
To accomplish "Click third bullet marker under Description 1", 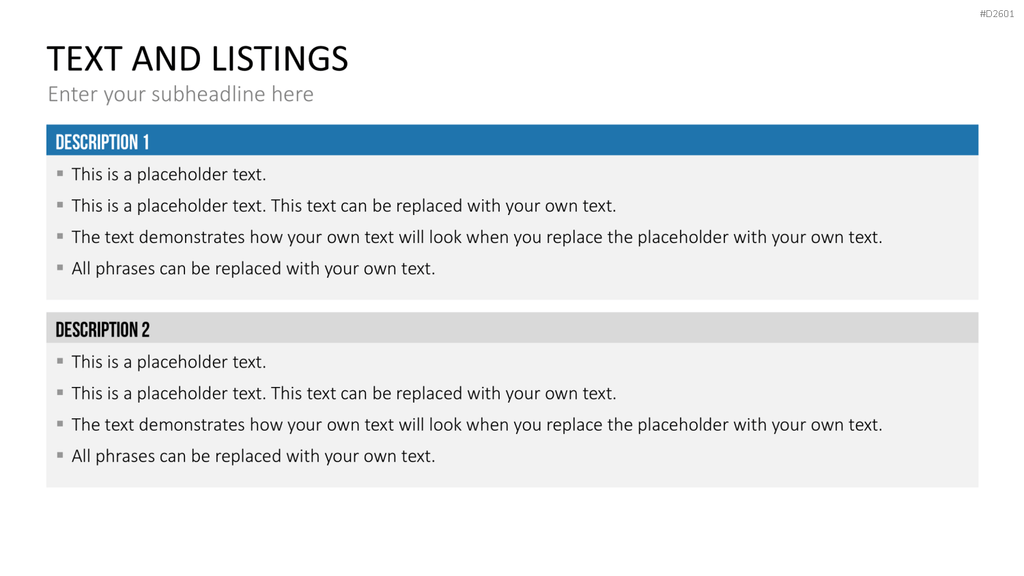I will point(60,236).
